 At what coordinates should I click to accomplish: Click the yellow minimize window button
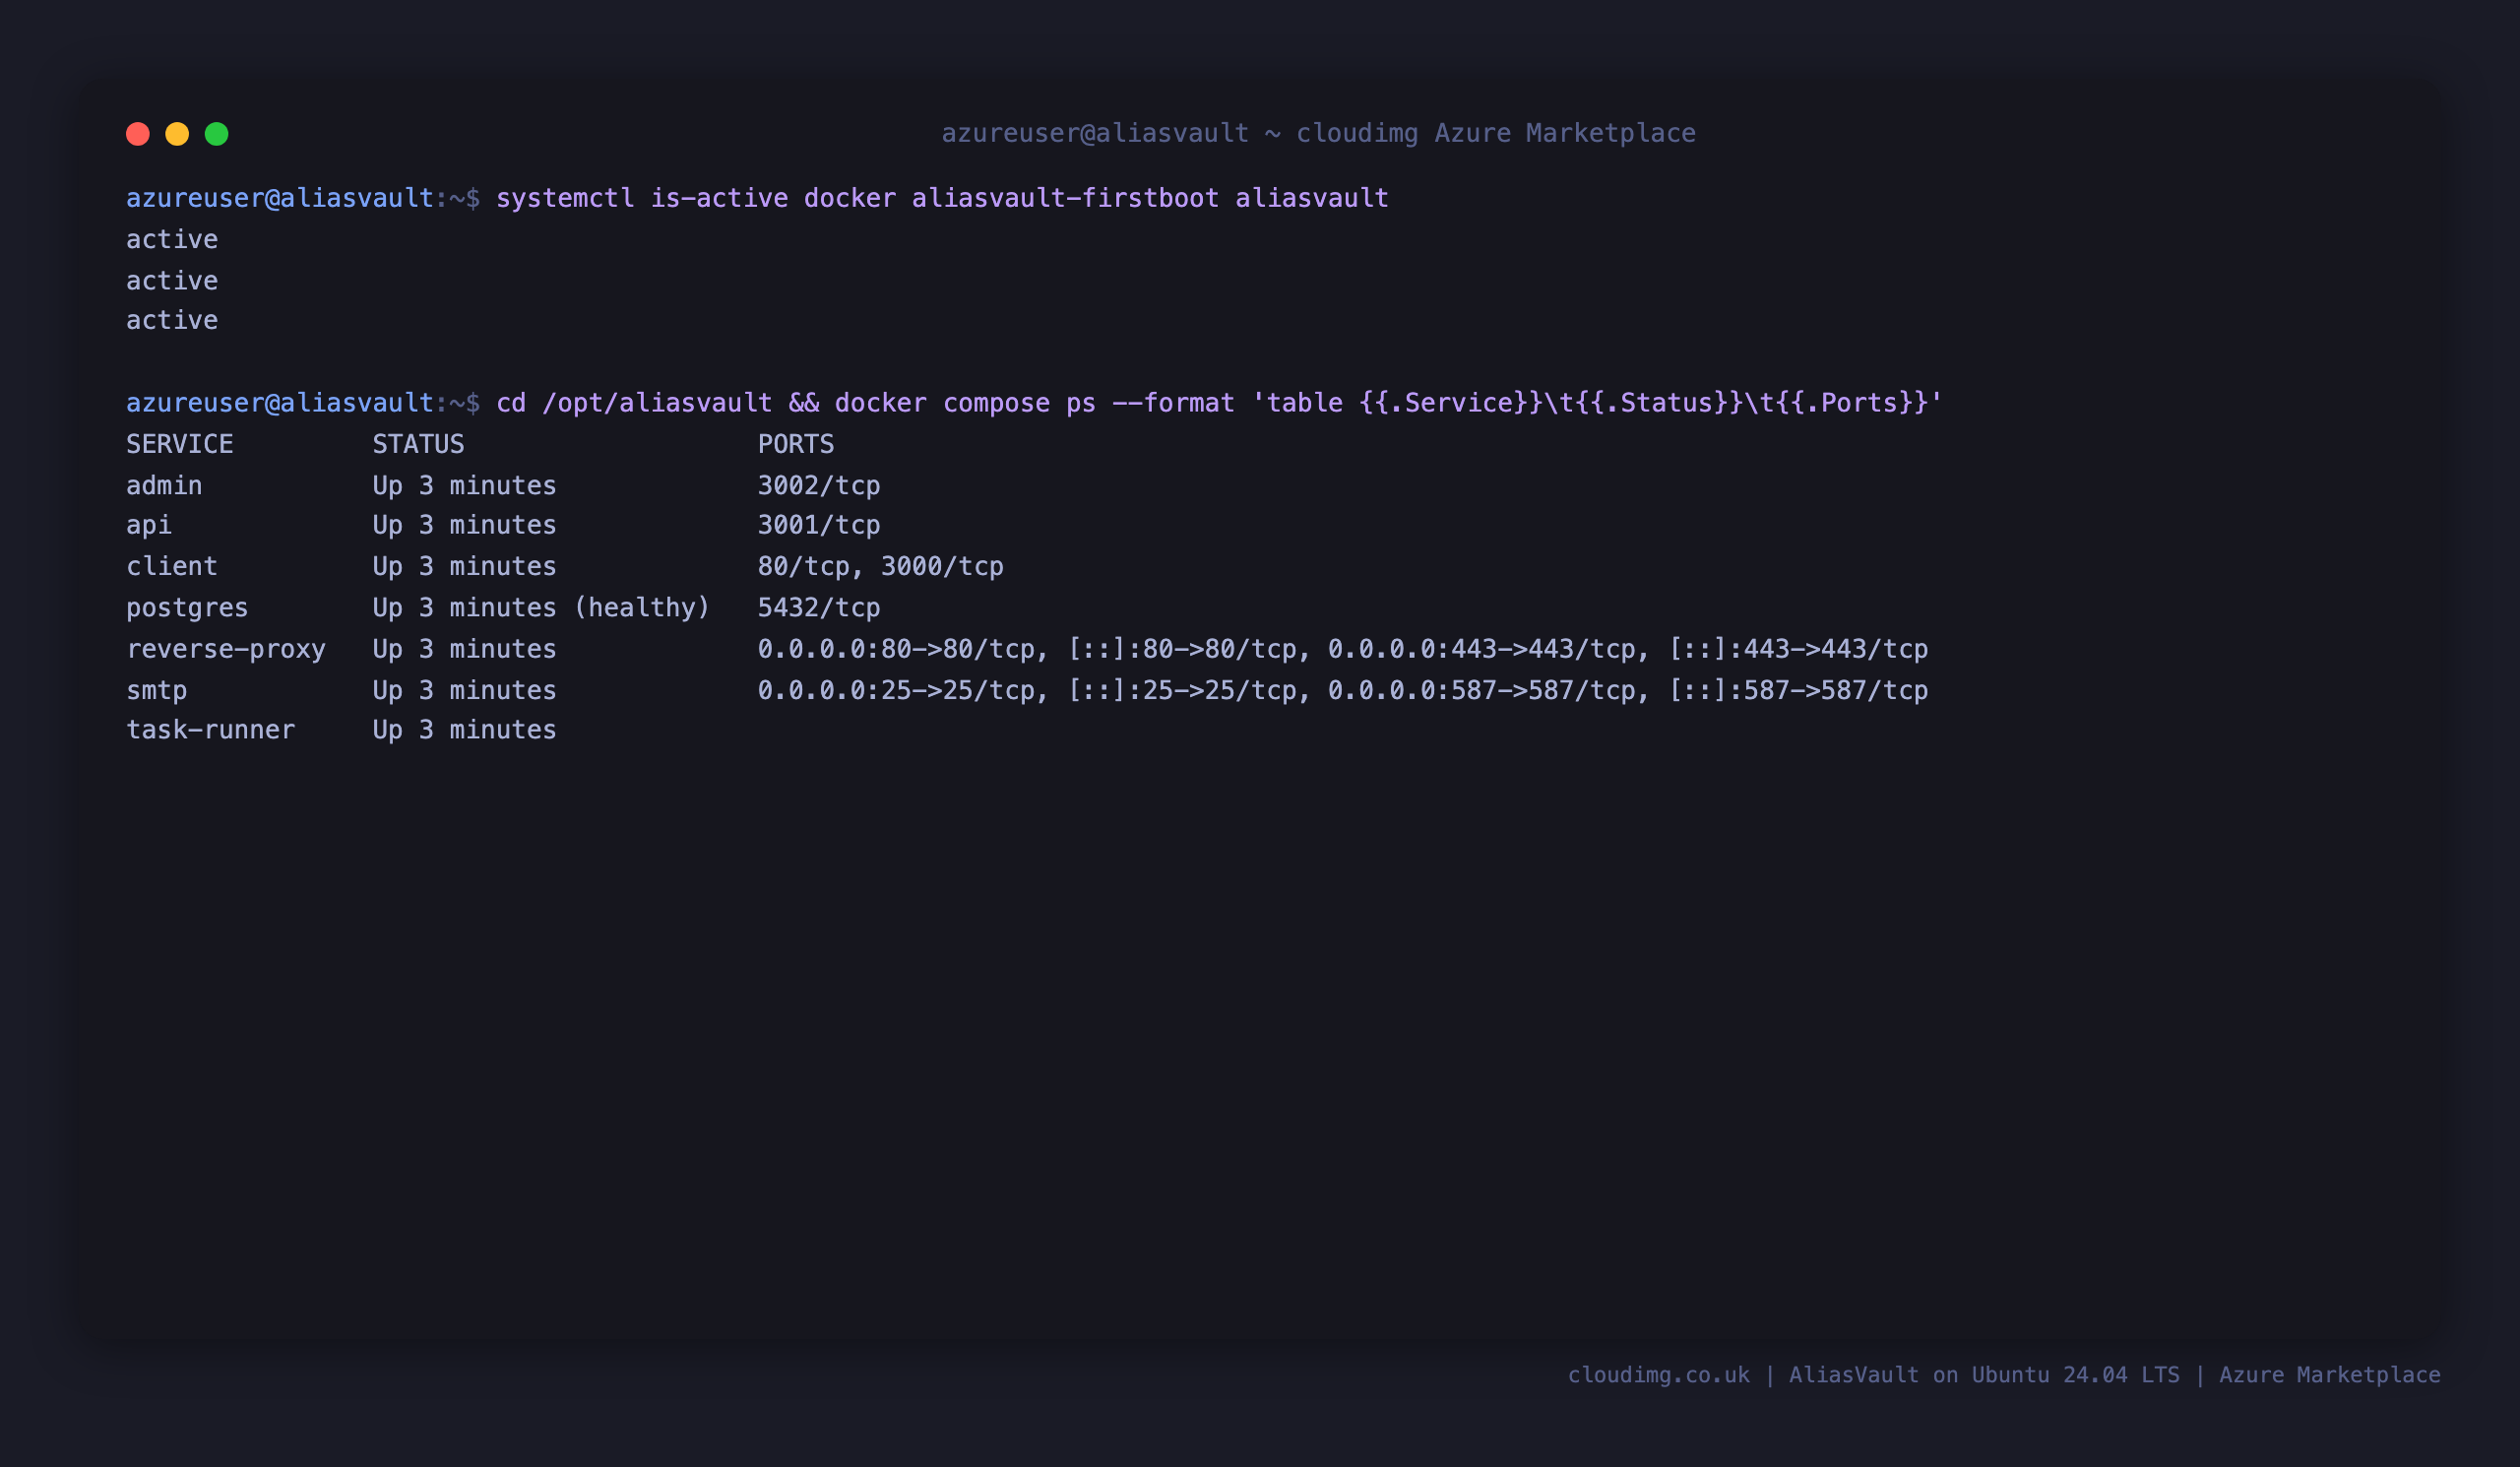[177, 134]
